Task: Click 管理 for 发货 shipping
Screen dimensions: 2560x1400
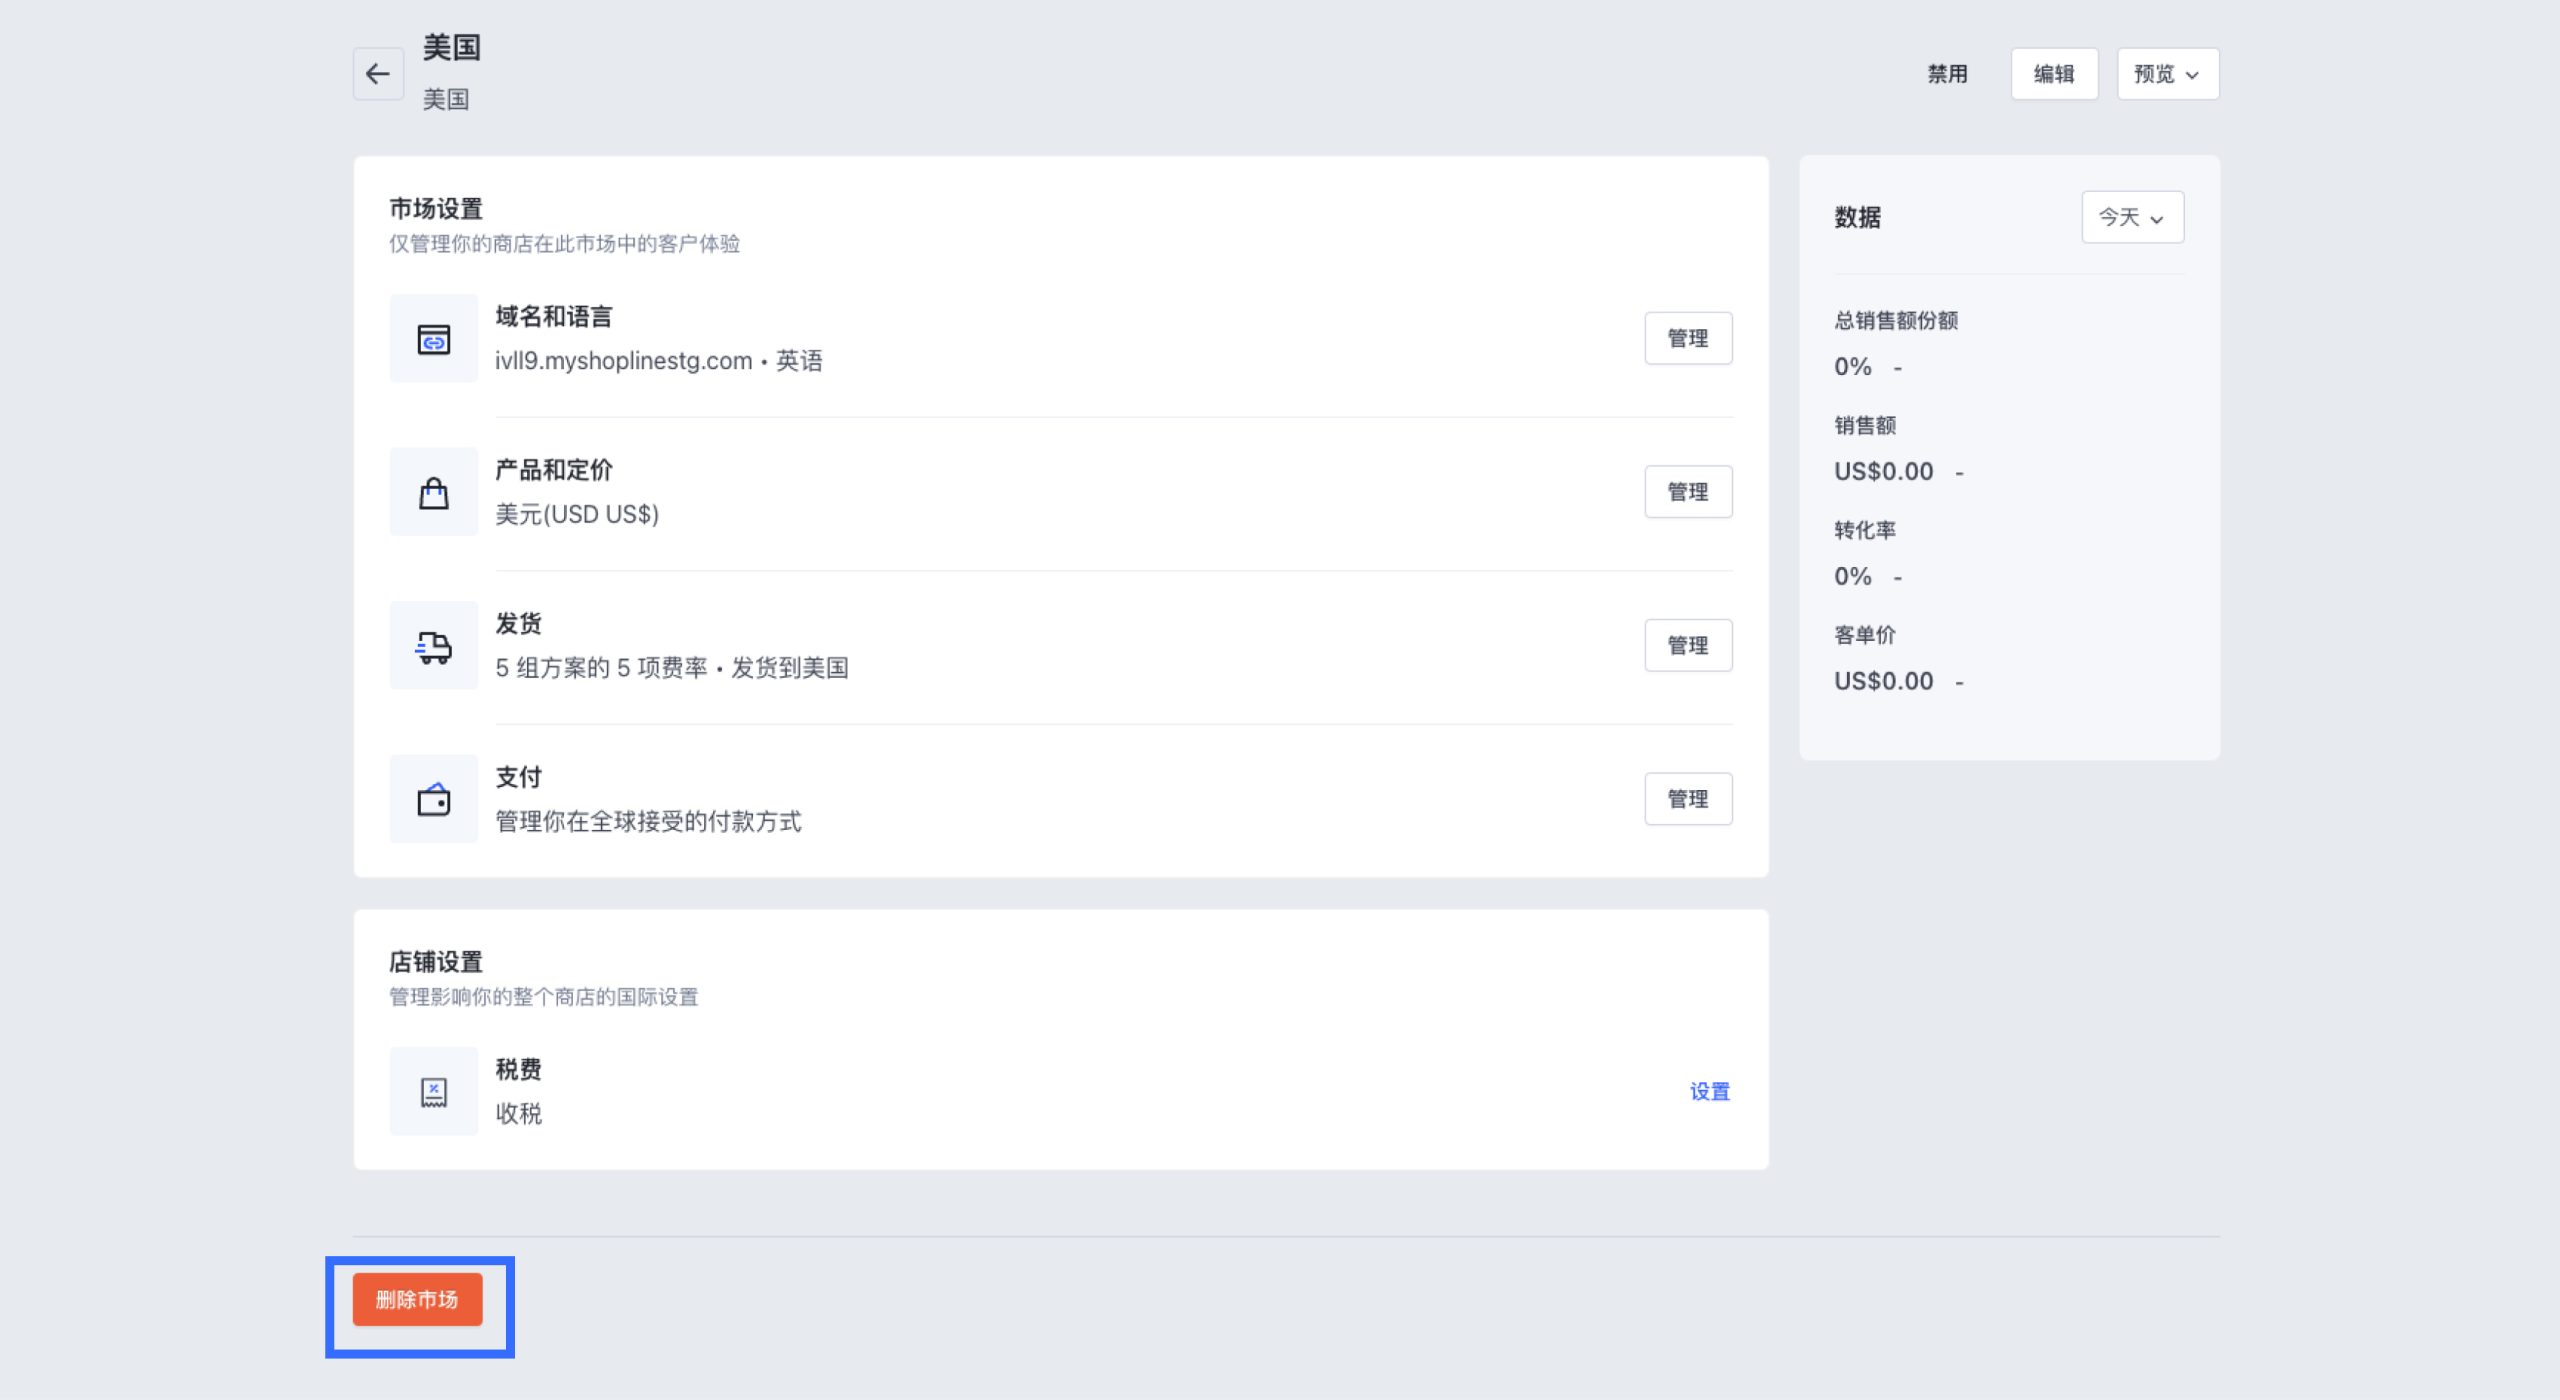Action: pyautogui.click(x=1687, y=646)
